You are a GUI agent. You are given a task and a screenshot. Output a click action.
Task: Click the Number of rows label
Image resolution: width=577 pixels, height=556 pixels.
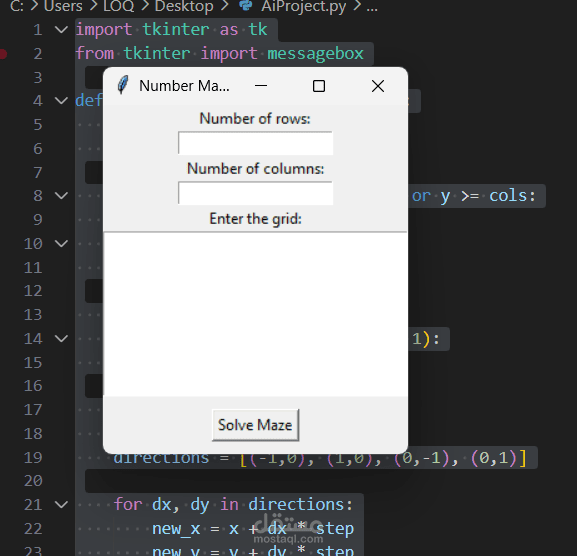pyautogui.click(x=255, y=118)
